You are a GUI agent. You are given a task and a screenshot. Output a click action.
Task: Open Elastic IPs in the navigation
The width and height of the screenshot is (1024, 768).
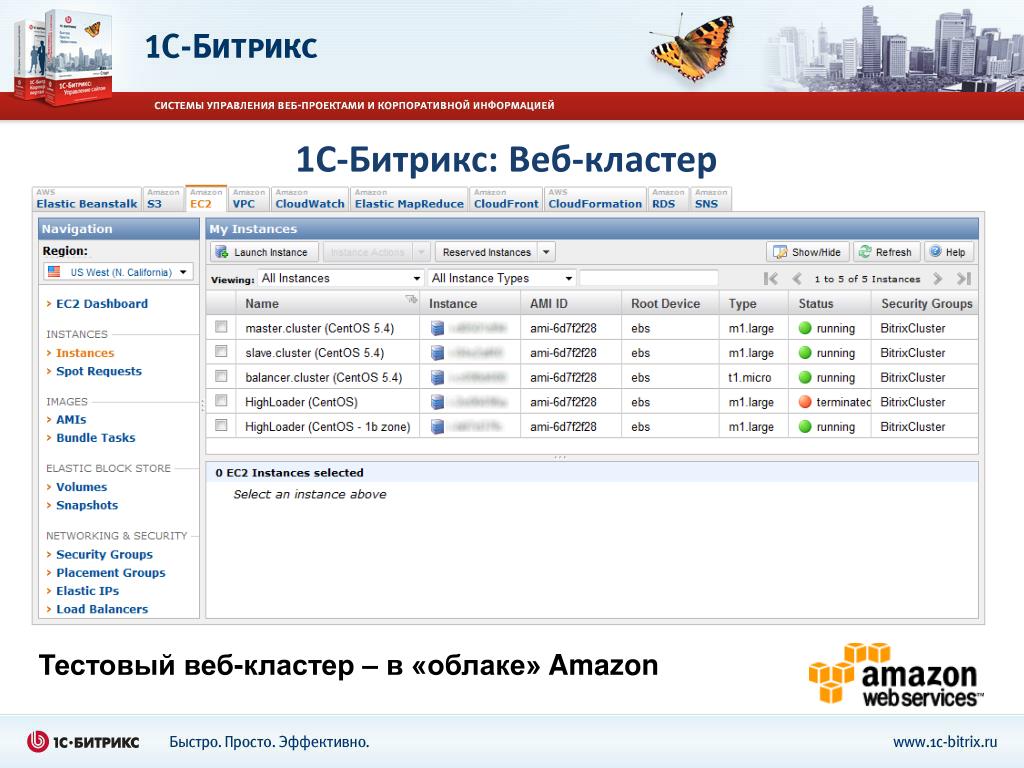[88, 590]
